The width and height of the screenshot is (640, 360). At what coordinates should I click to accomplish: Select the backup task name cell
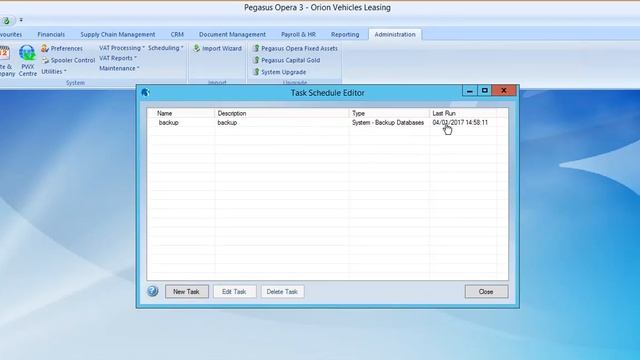(169, 122)
